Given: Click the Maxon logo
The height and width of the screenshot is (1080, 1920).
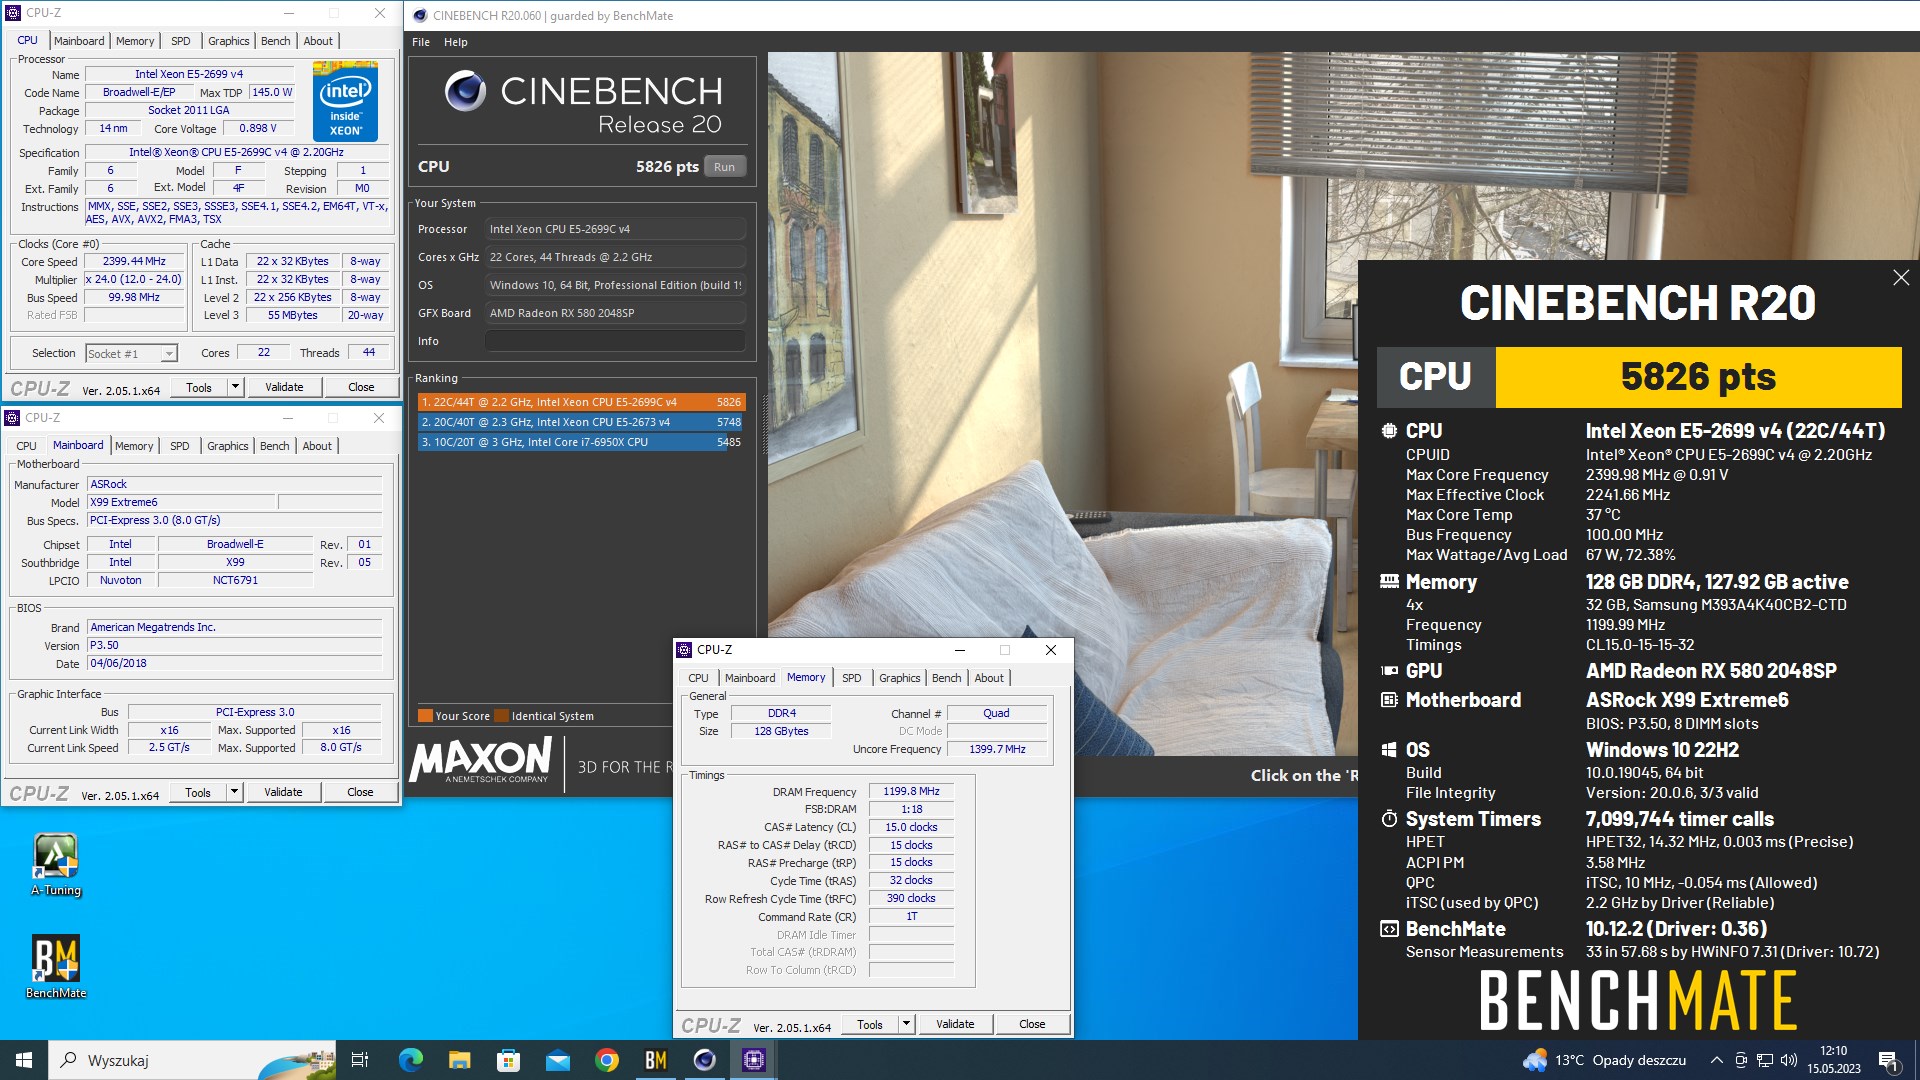Looking at the screenshot, I should point(481,760).
